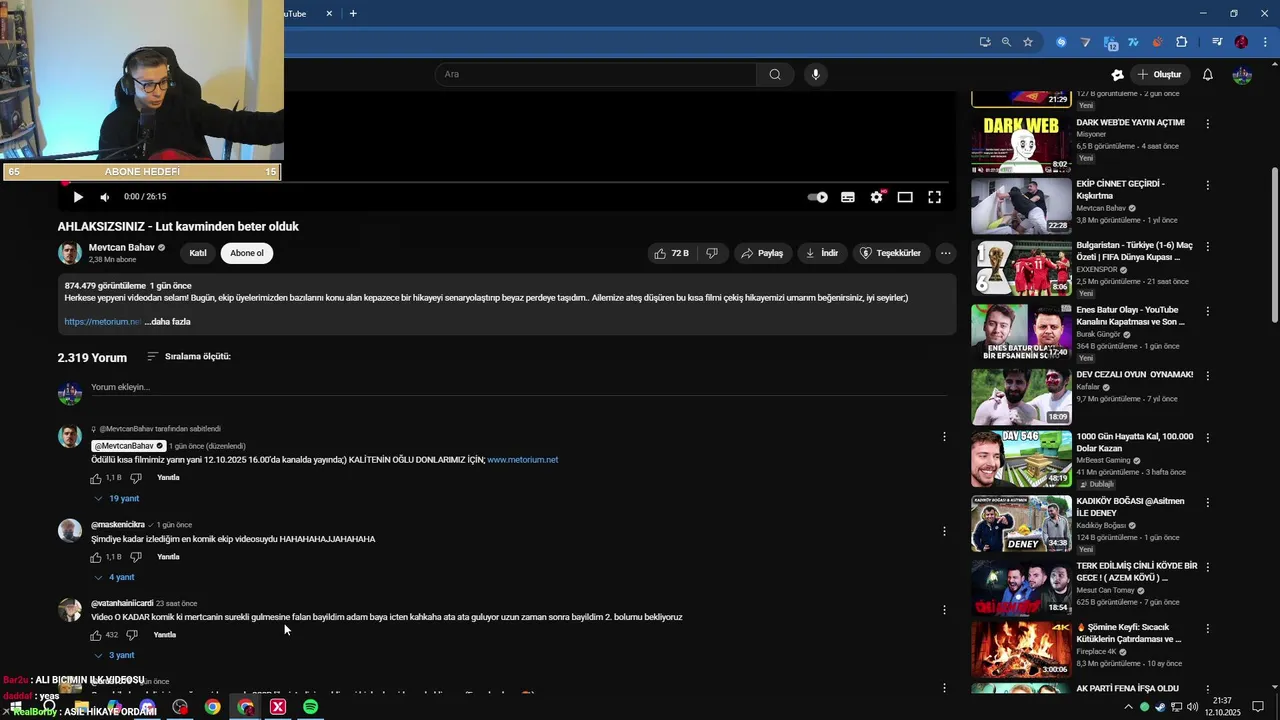The height and width of the screenshot is (720, 1280).
Task: Mute the video player volume icon
Action: tap(104, 197)
